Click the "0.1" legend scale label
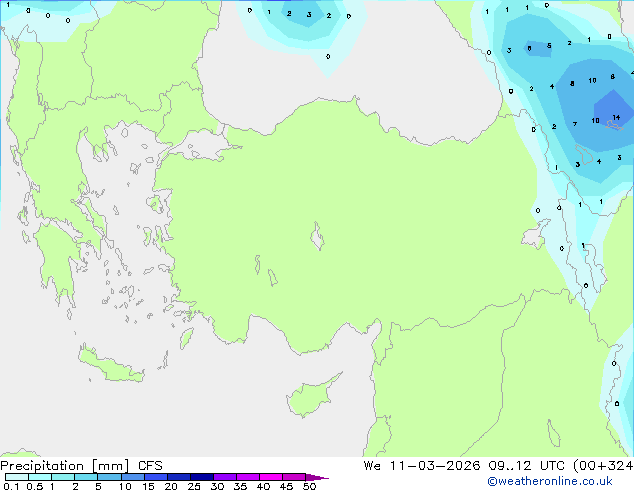This screenshot has width=634, height=490. [x=11, y=486]
